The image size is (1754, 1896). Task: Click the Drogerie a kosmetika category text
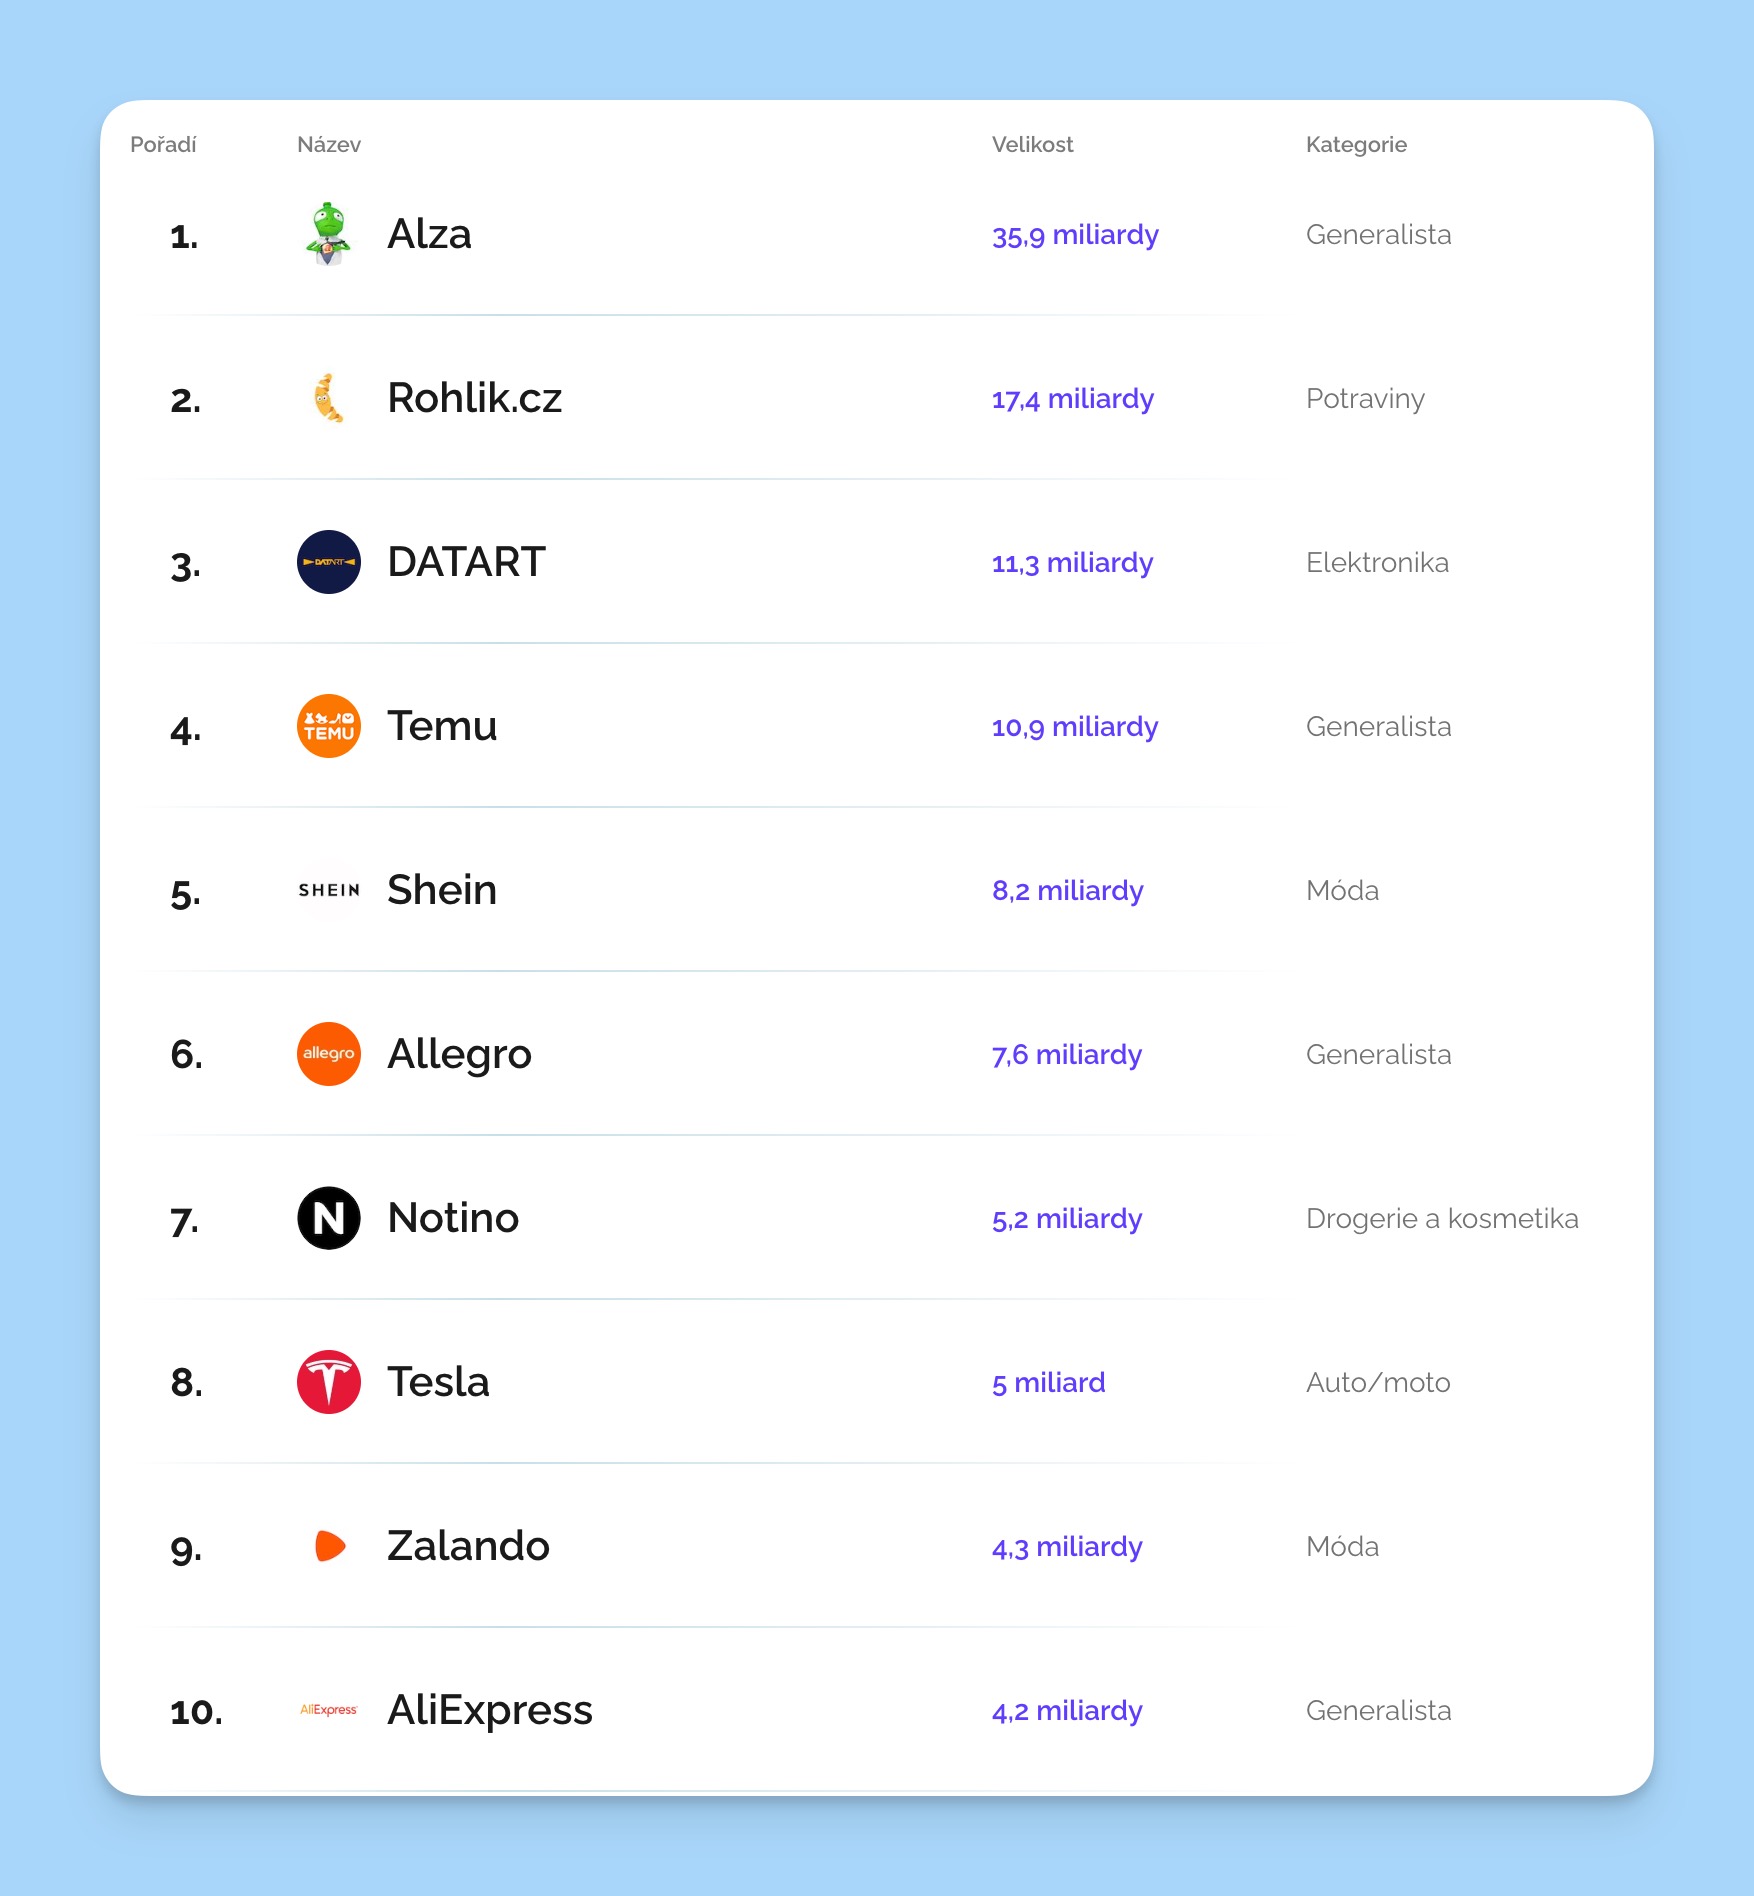point(1442,1219)
